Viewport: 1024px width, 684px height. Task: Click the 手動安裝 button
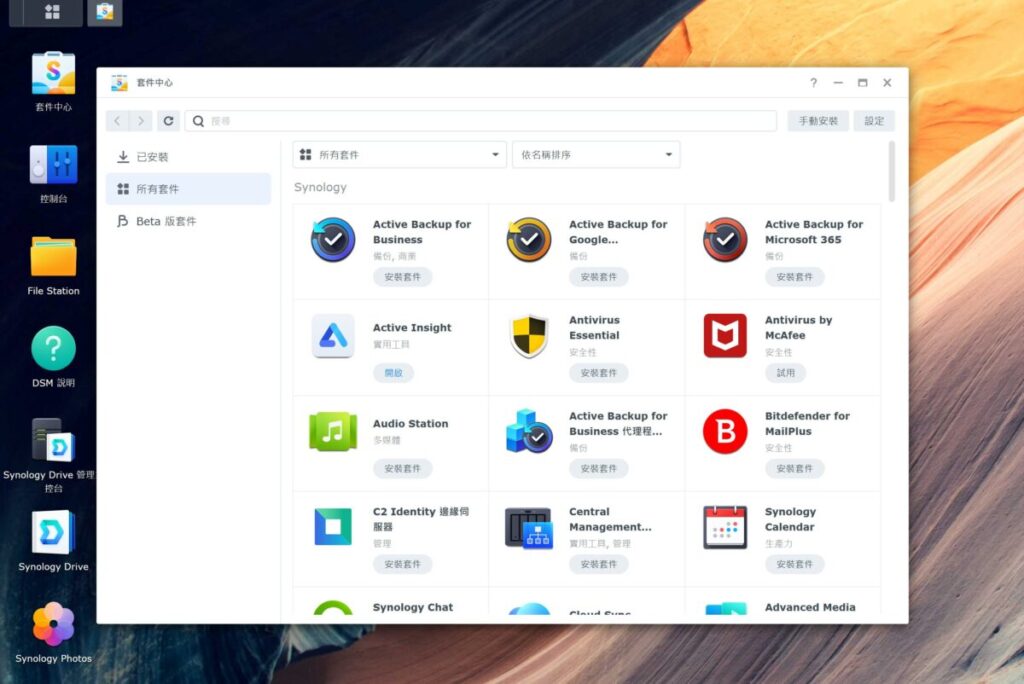818,121
